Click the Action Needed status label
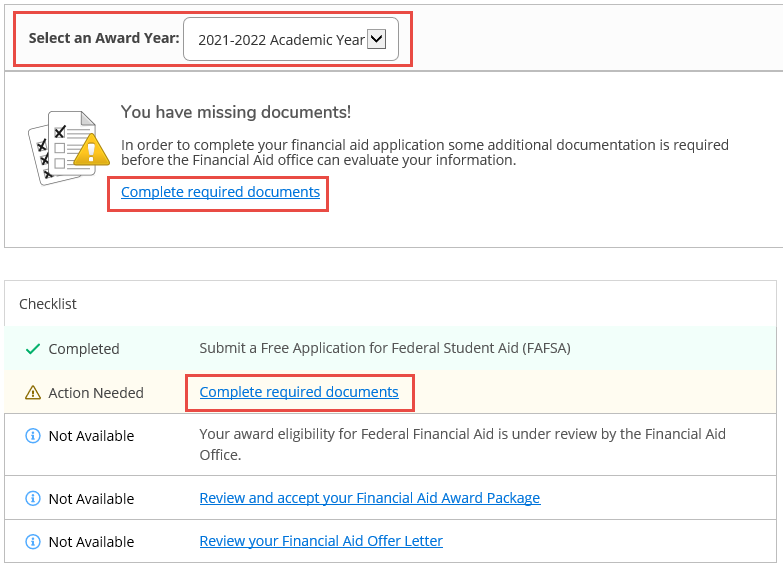This screenshot has width=783, height=568. (x=96, y=393)
